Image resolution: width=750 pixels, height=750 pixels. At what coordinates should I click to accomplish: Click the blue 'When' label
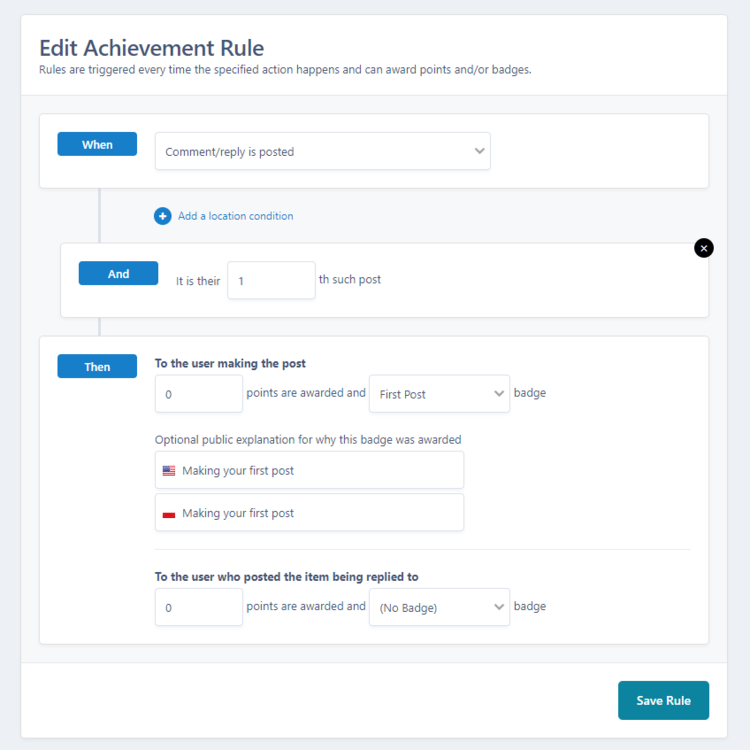click(97, 145)
